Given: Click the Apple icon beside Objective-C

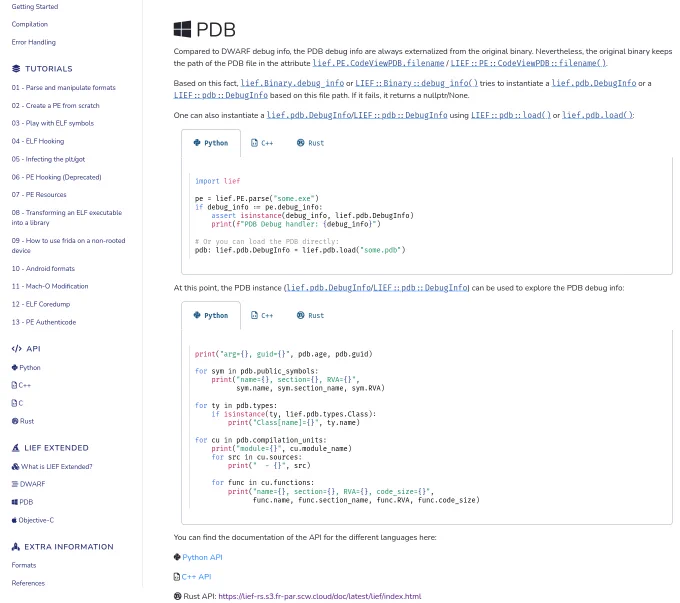Looking at the screenshot, I should coord(14,520).
